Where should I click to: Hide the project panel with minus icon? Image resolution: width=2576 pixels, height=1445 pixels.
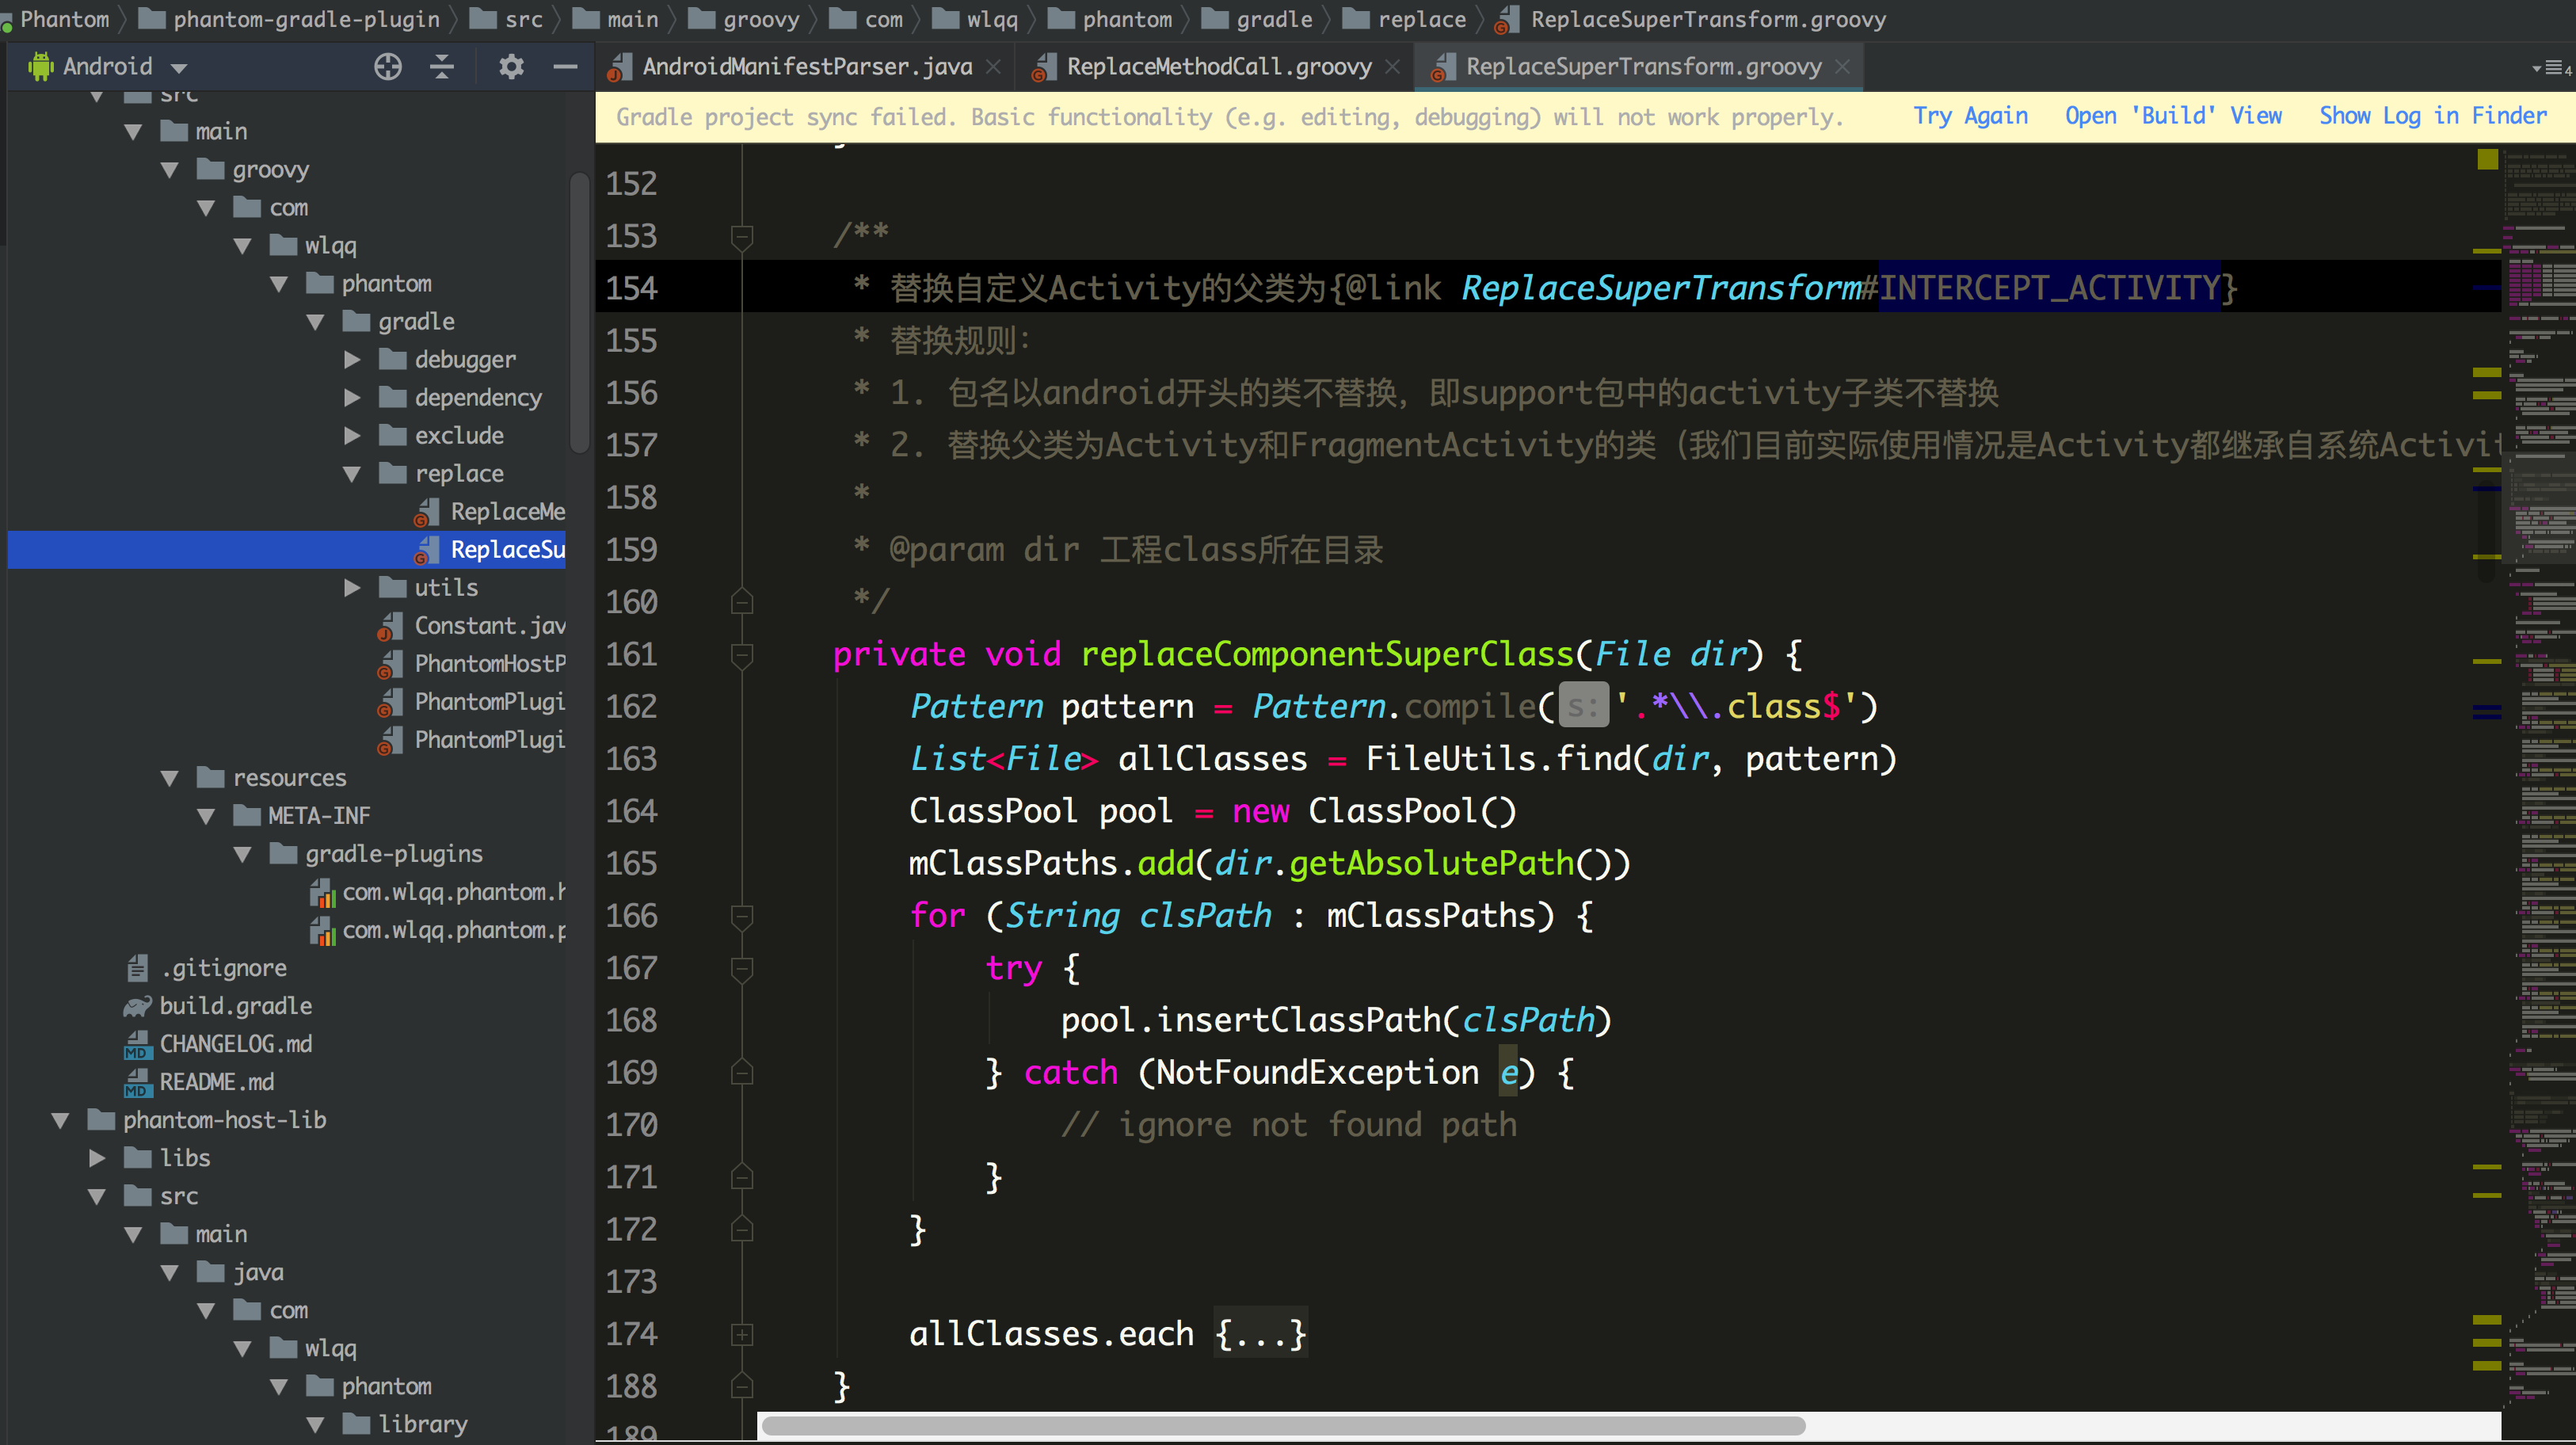[x=565, y=67]
